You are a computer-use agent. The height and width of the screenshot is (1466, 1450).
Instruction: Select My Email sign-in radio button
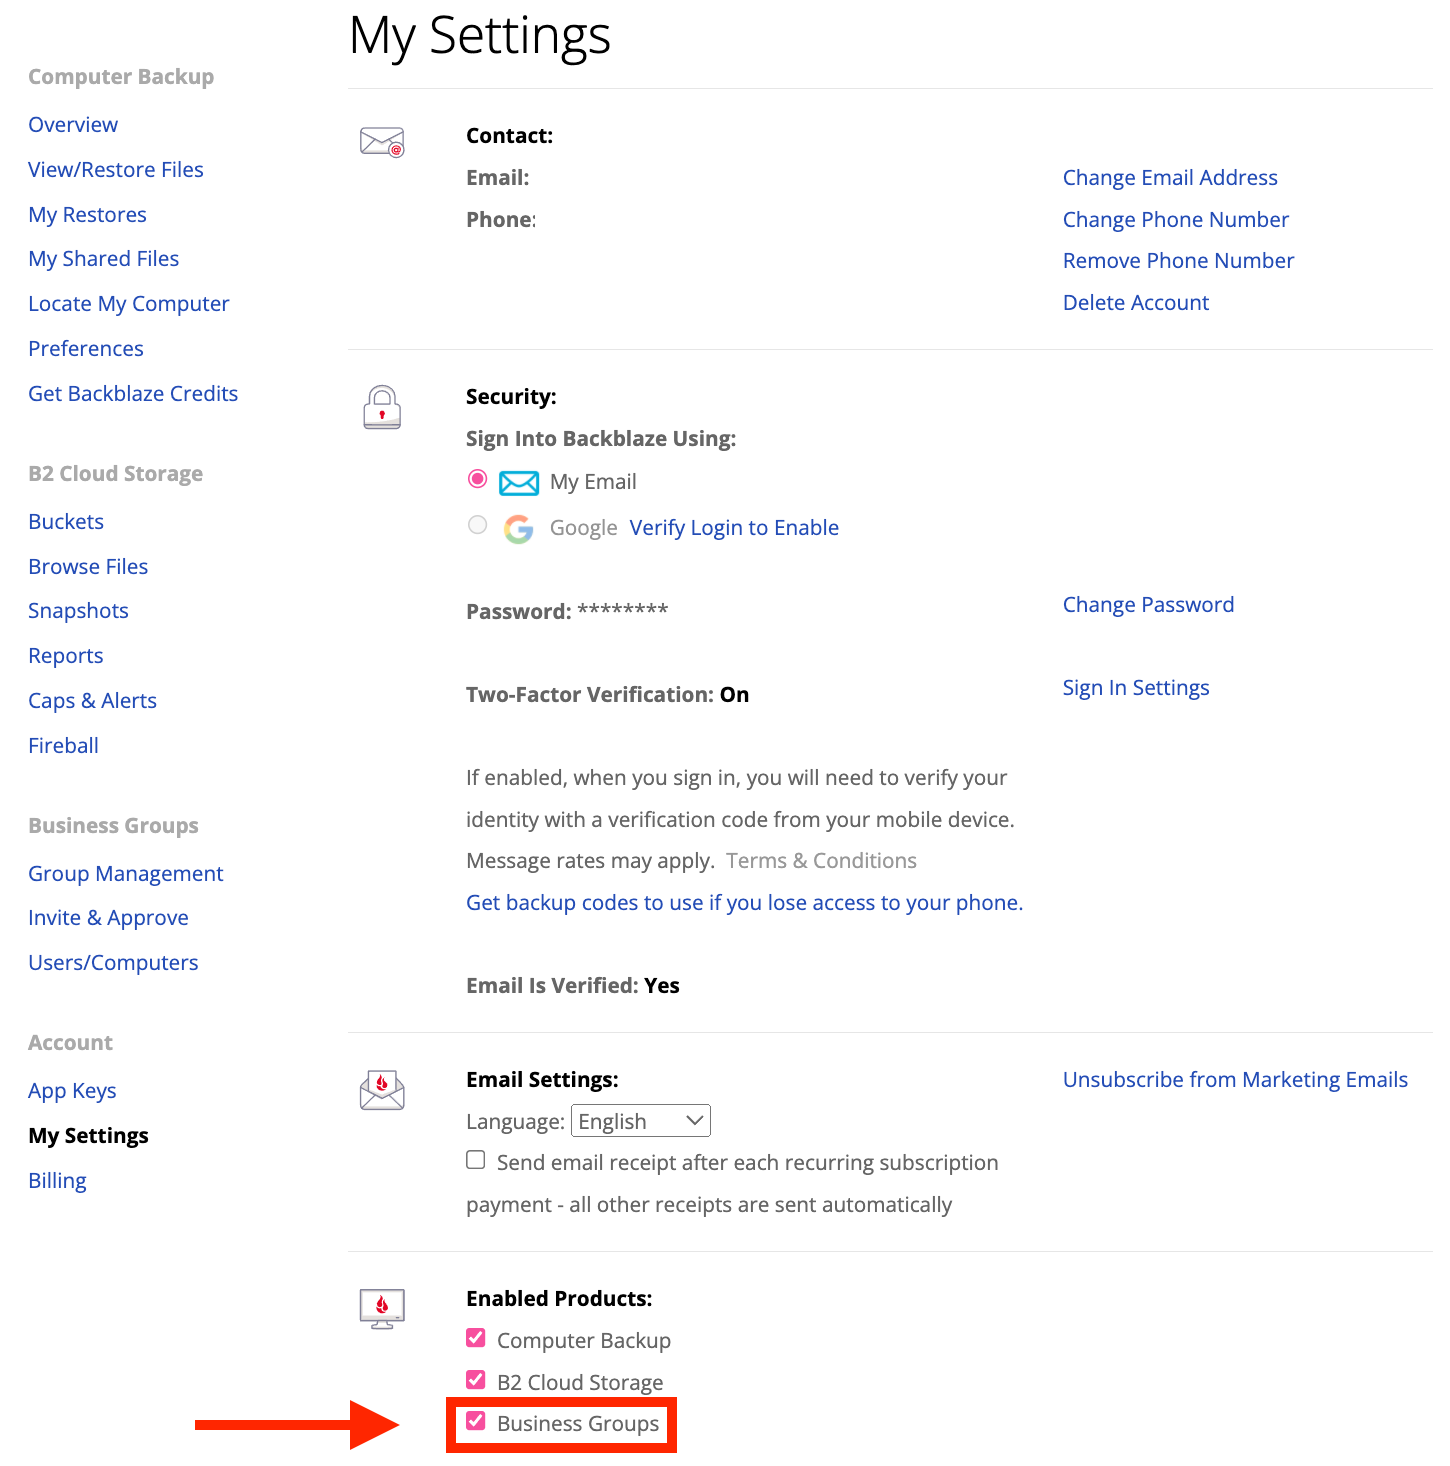tap(478, 479)
